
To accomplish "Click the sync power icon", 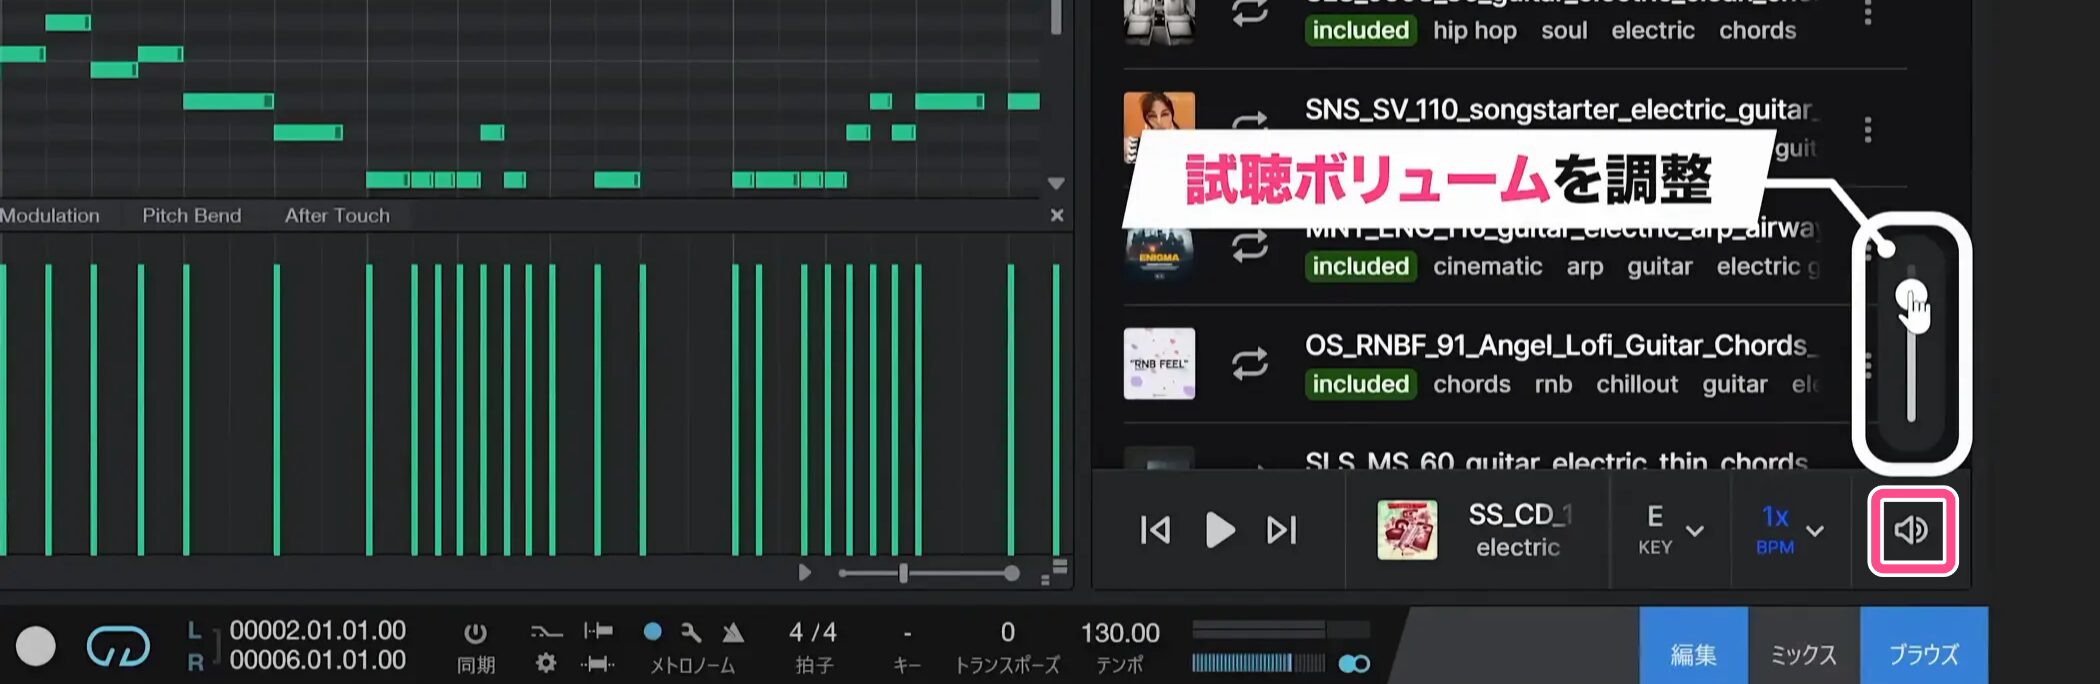I will [x=475, y=633].
